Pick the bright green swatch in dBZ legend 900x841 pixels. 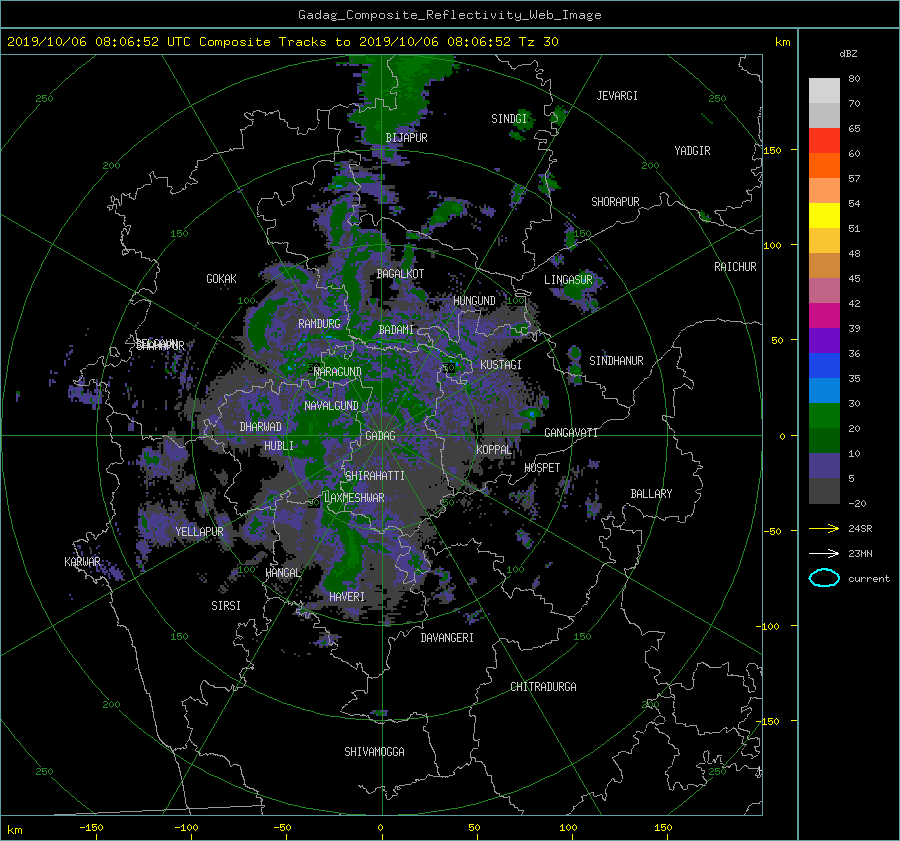824,415
